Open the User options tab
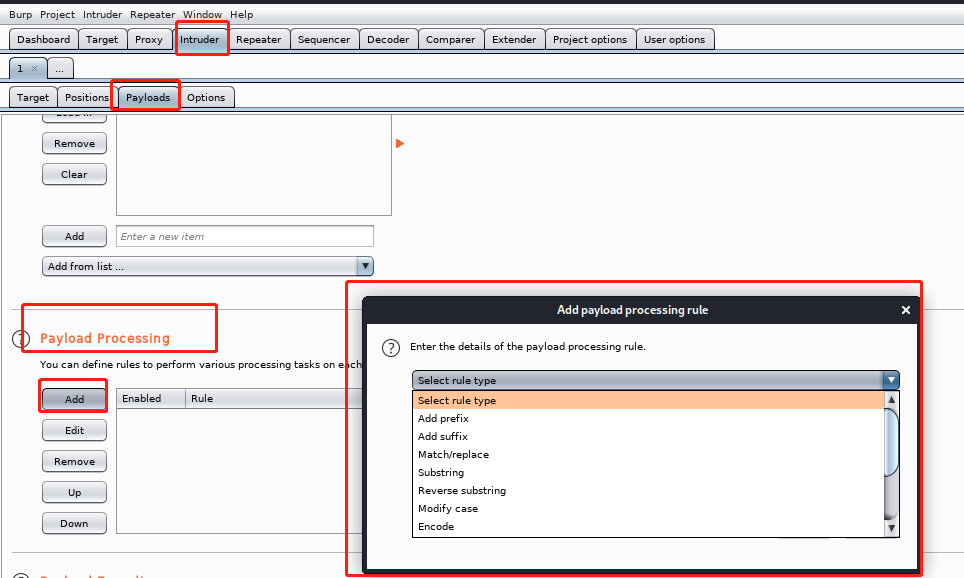 coord(674,39)
